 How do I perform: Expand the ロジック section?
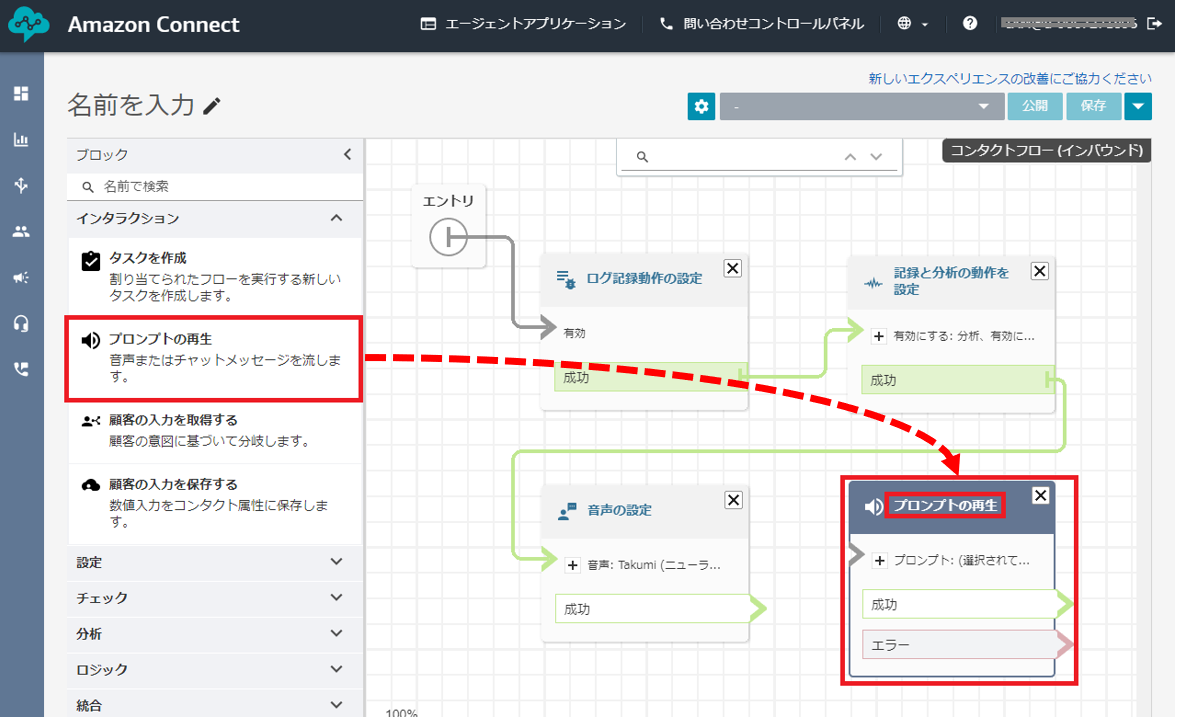pos(215,670)
